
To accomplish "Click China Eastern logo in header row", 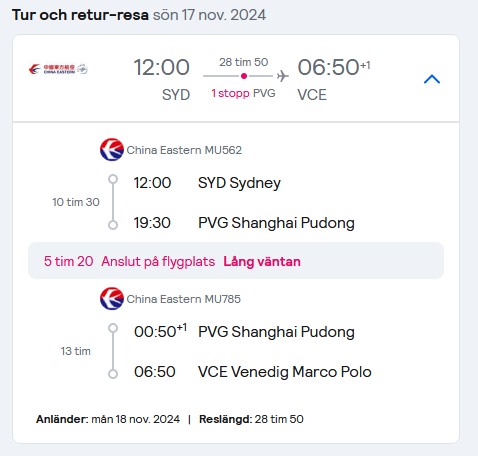I will click(58, 69).
